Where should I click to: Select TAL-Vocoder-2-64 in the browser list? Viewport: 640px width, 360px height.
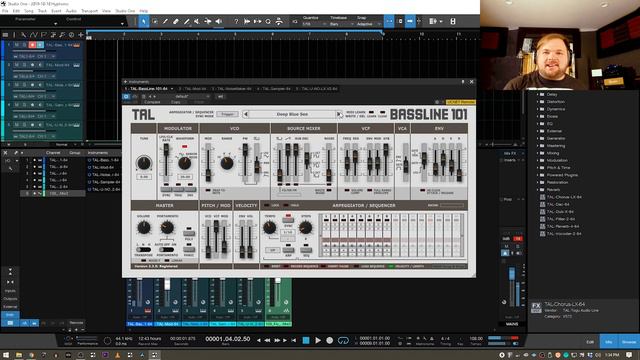(x=564, y=234)
